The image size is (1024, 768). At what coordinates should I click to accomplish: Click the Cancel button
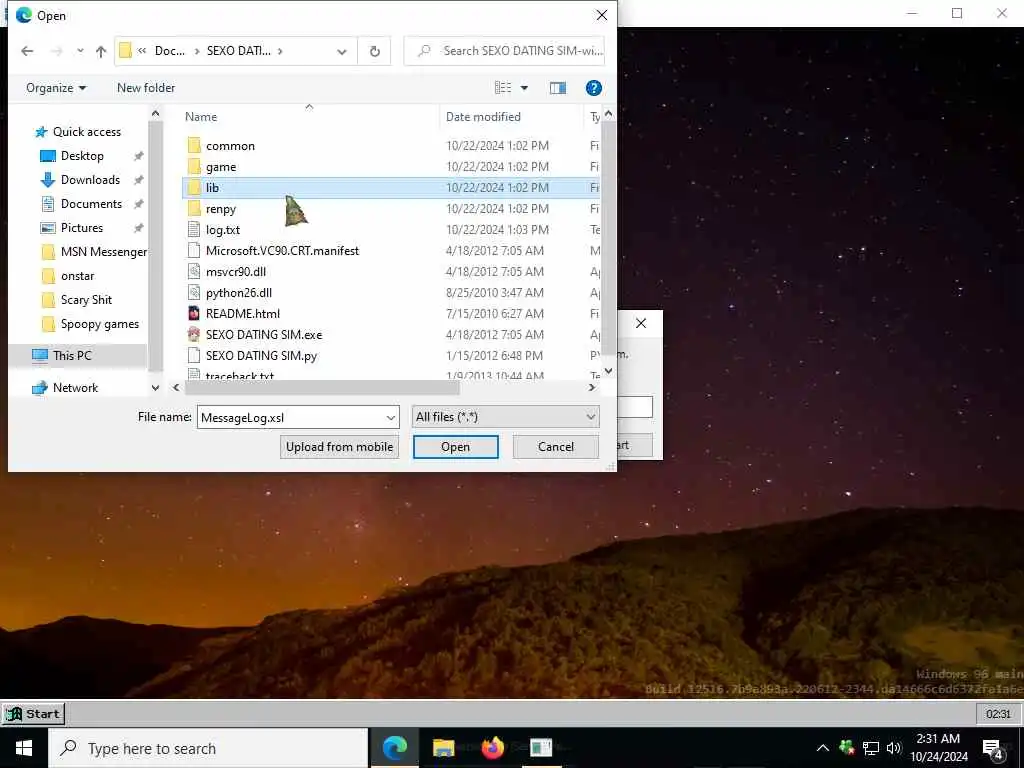[x=556, y=447]
